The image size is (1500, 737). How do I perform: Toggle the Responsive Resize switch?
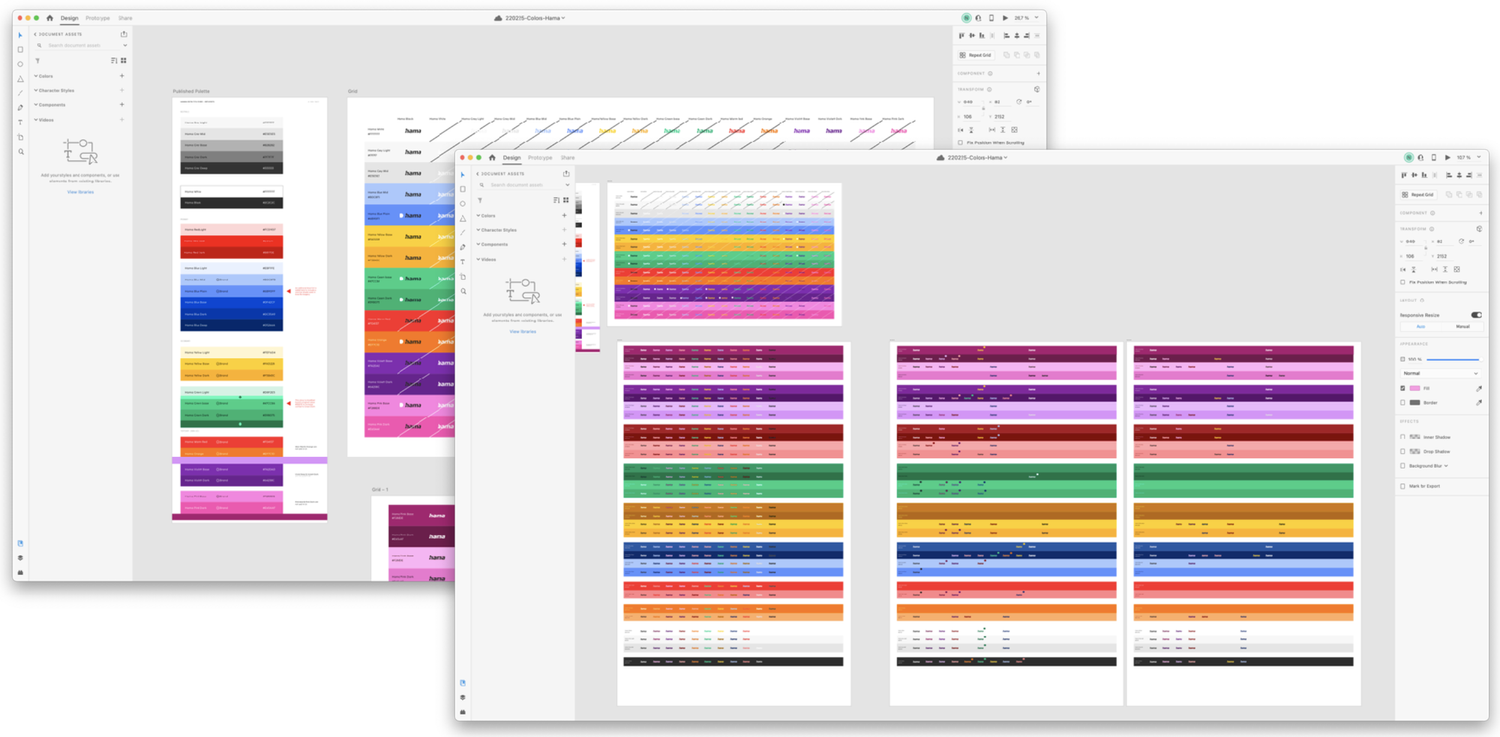click(1476, 315)
